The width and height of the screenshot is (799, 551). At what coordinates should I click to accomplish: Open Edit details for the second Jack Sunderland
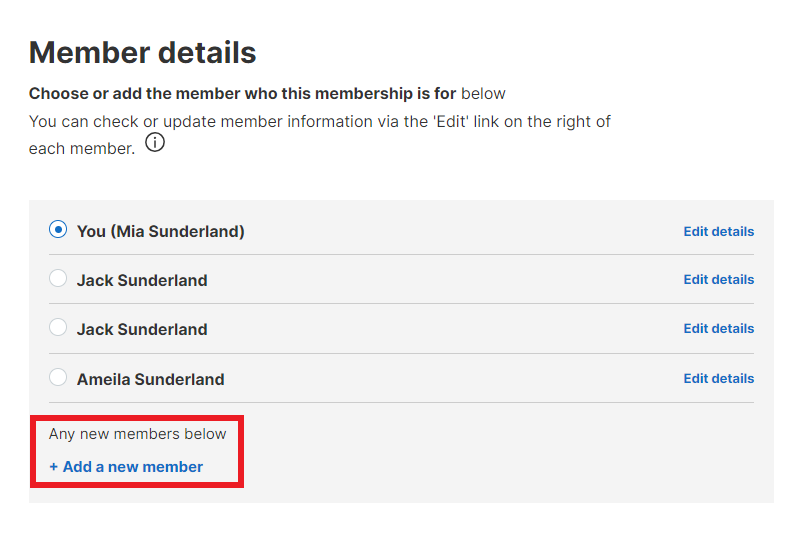click(x=718, y=328)
